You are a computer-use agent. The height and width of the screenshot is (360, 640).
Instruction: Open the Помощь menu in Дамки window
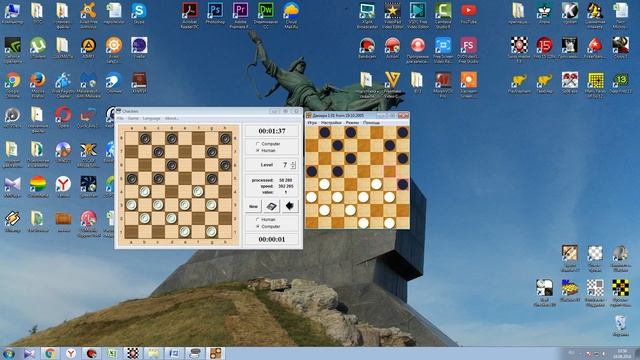tap(371, 122)
